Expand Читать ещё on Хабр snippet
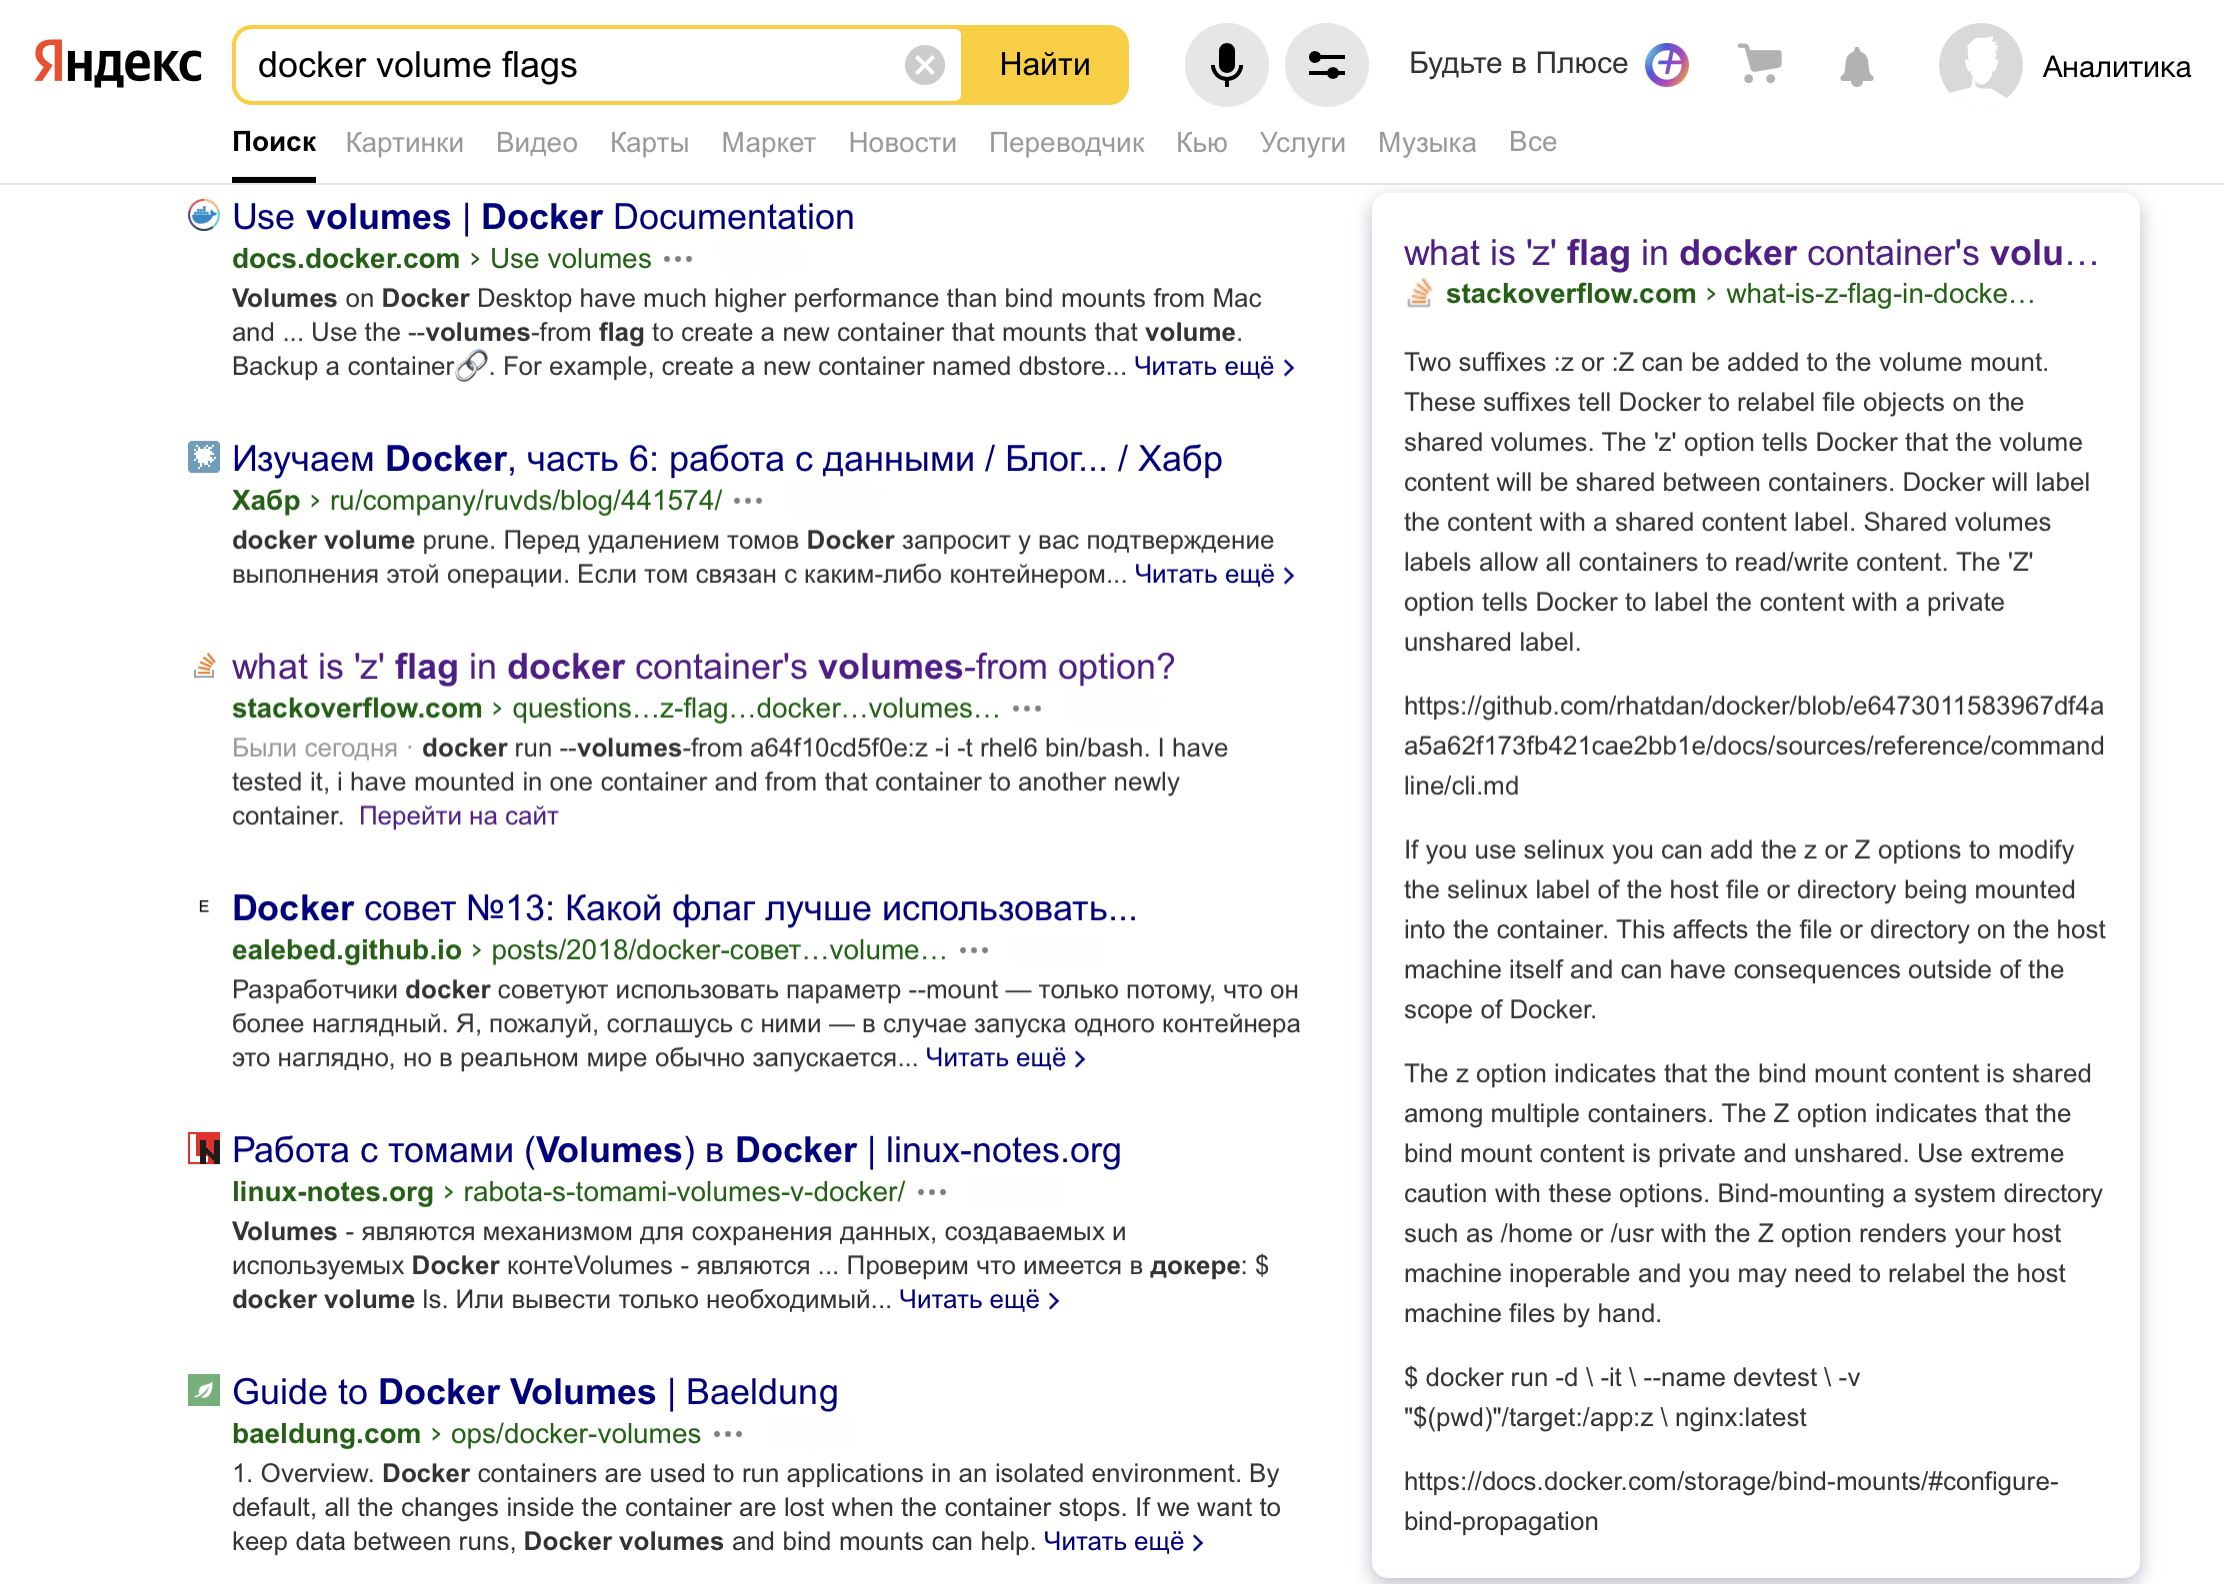Screen dimensions: 2224x1584 pyautogui.click(x=1214, y=575)
